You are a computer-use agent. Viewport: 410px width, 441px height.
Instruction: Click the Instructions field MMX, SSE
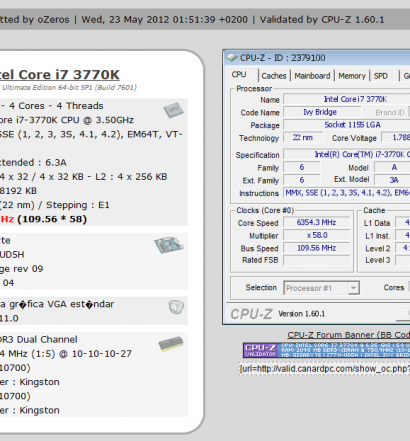click(x=347, y=193)
